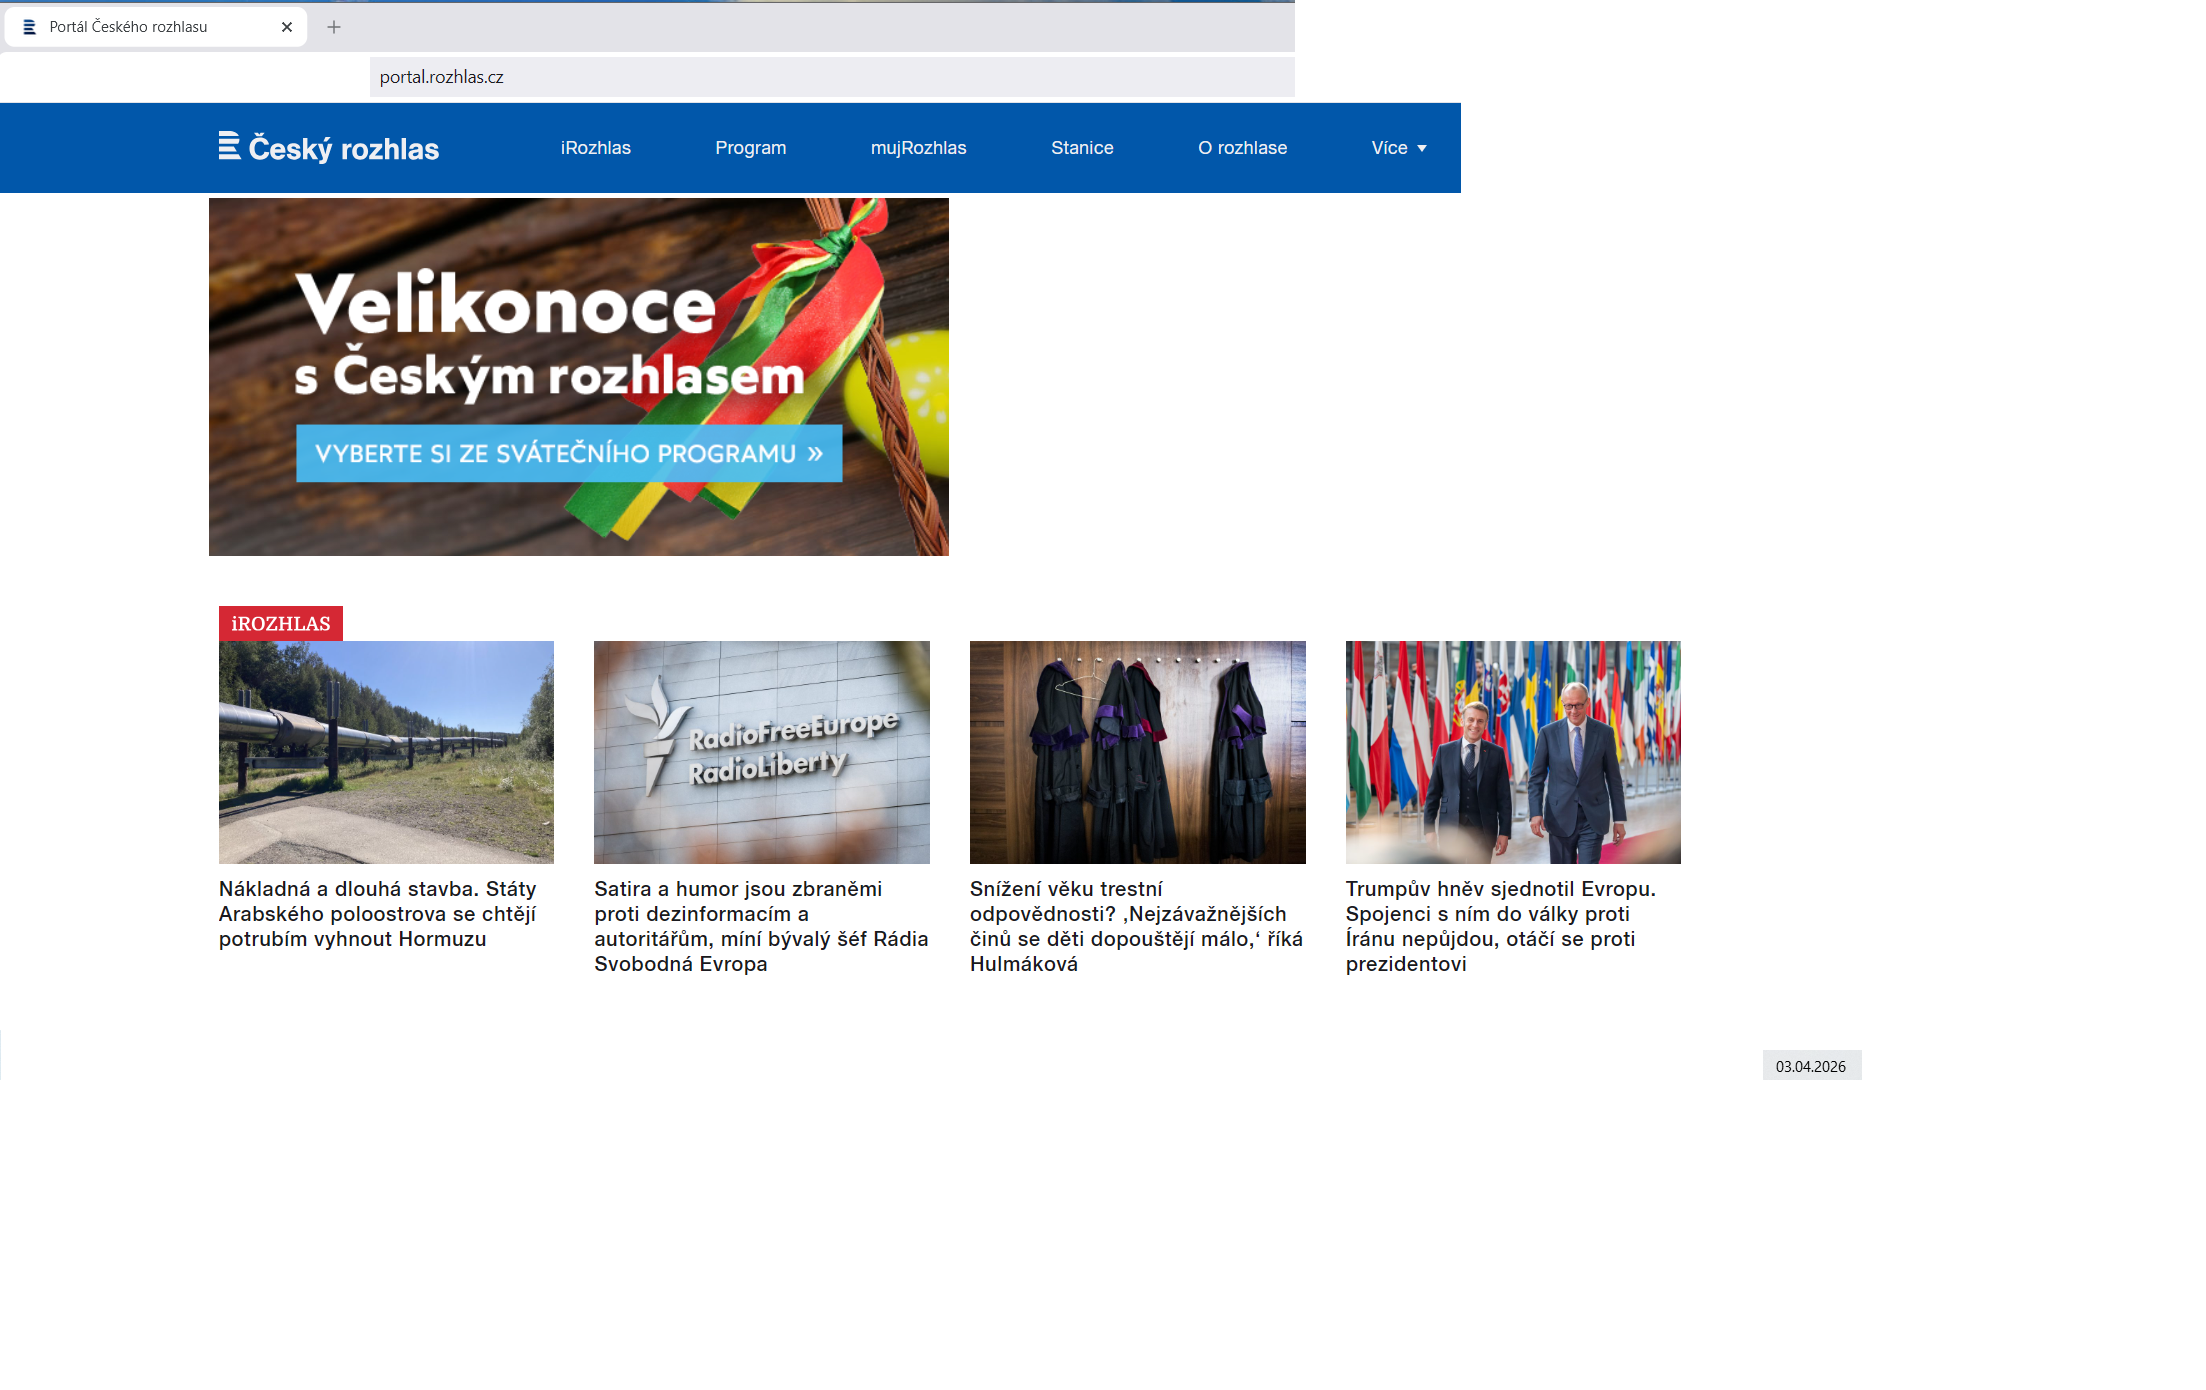Viewport: 2206px width, 1390px height.
Task: Open the judges' robes article image
Action: pyautogui.click(x=1137, y=752)
